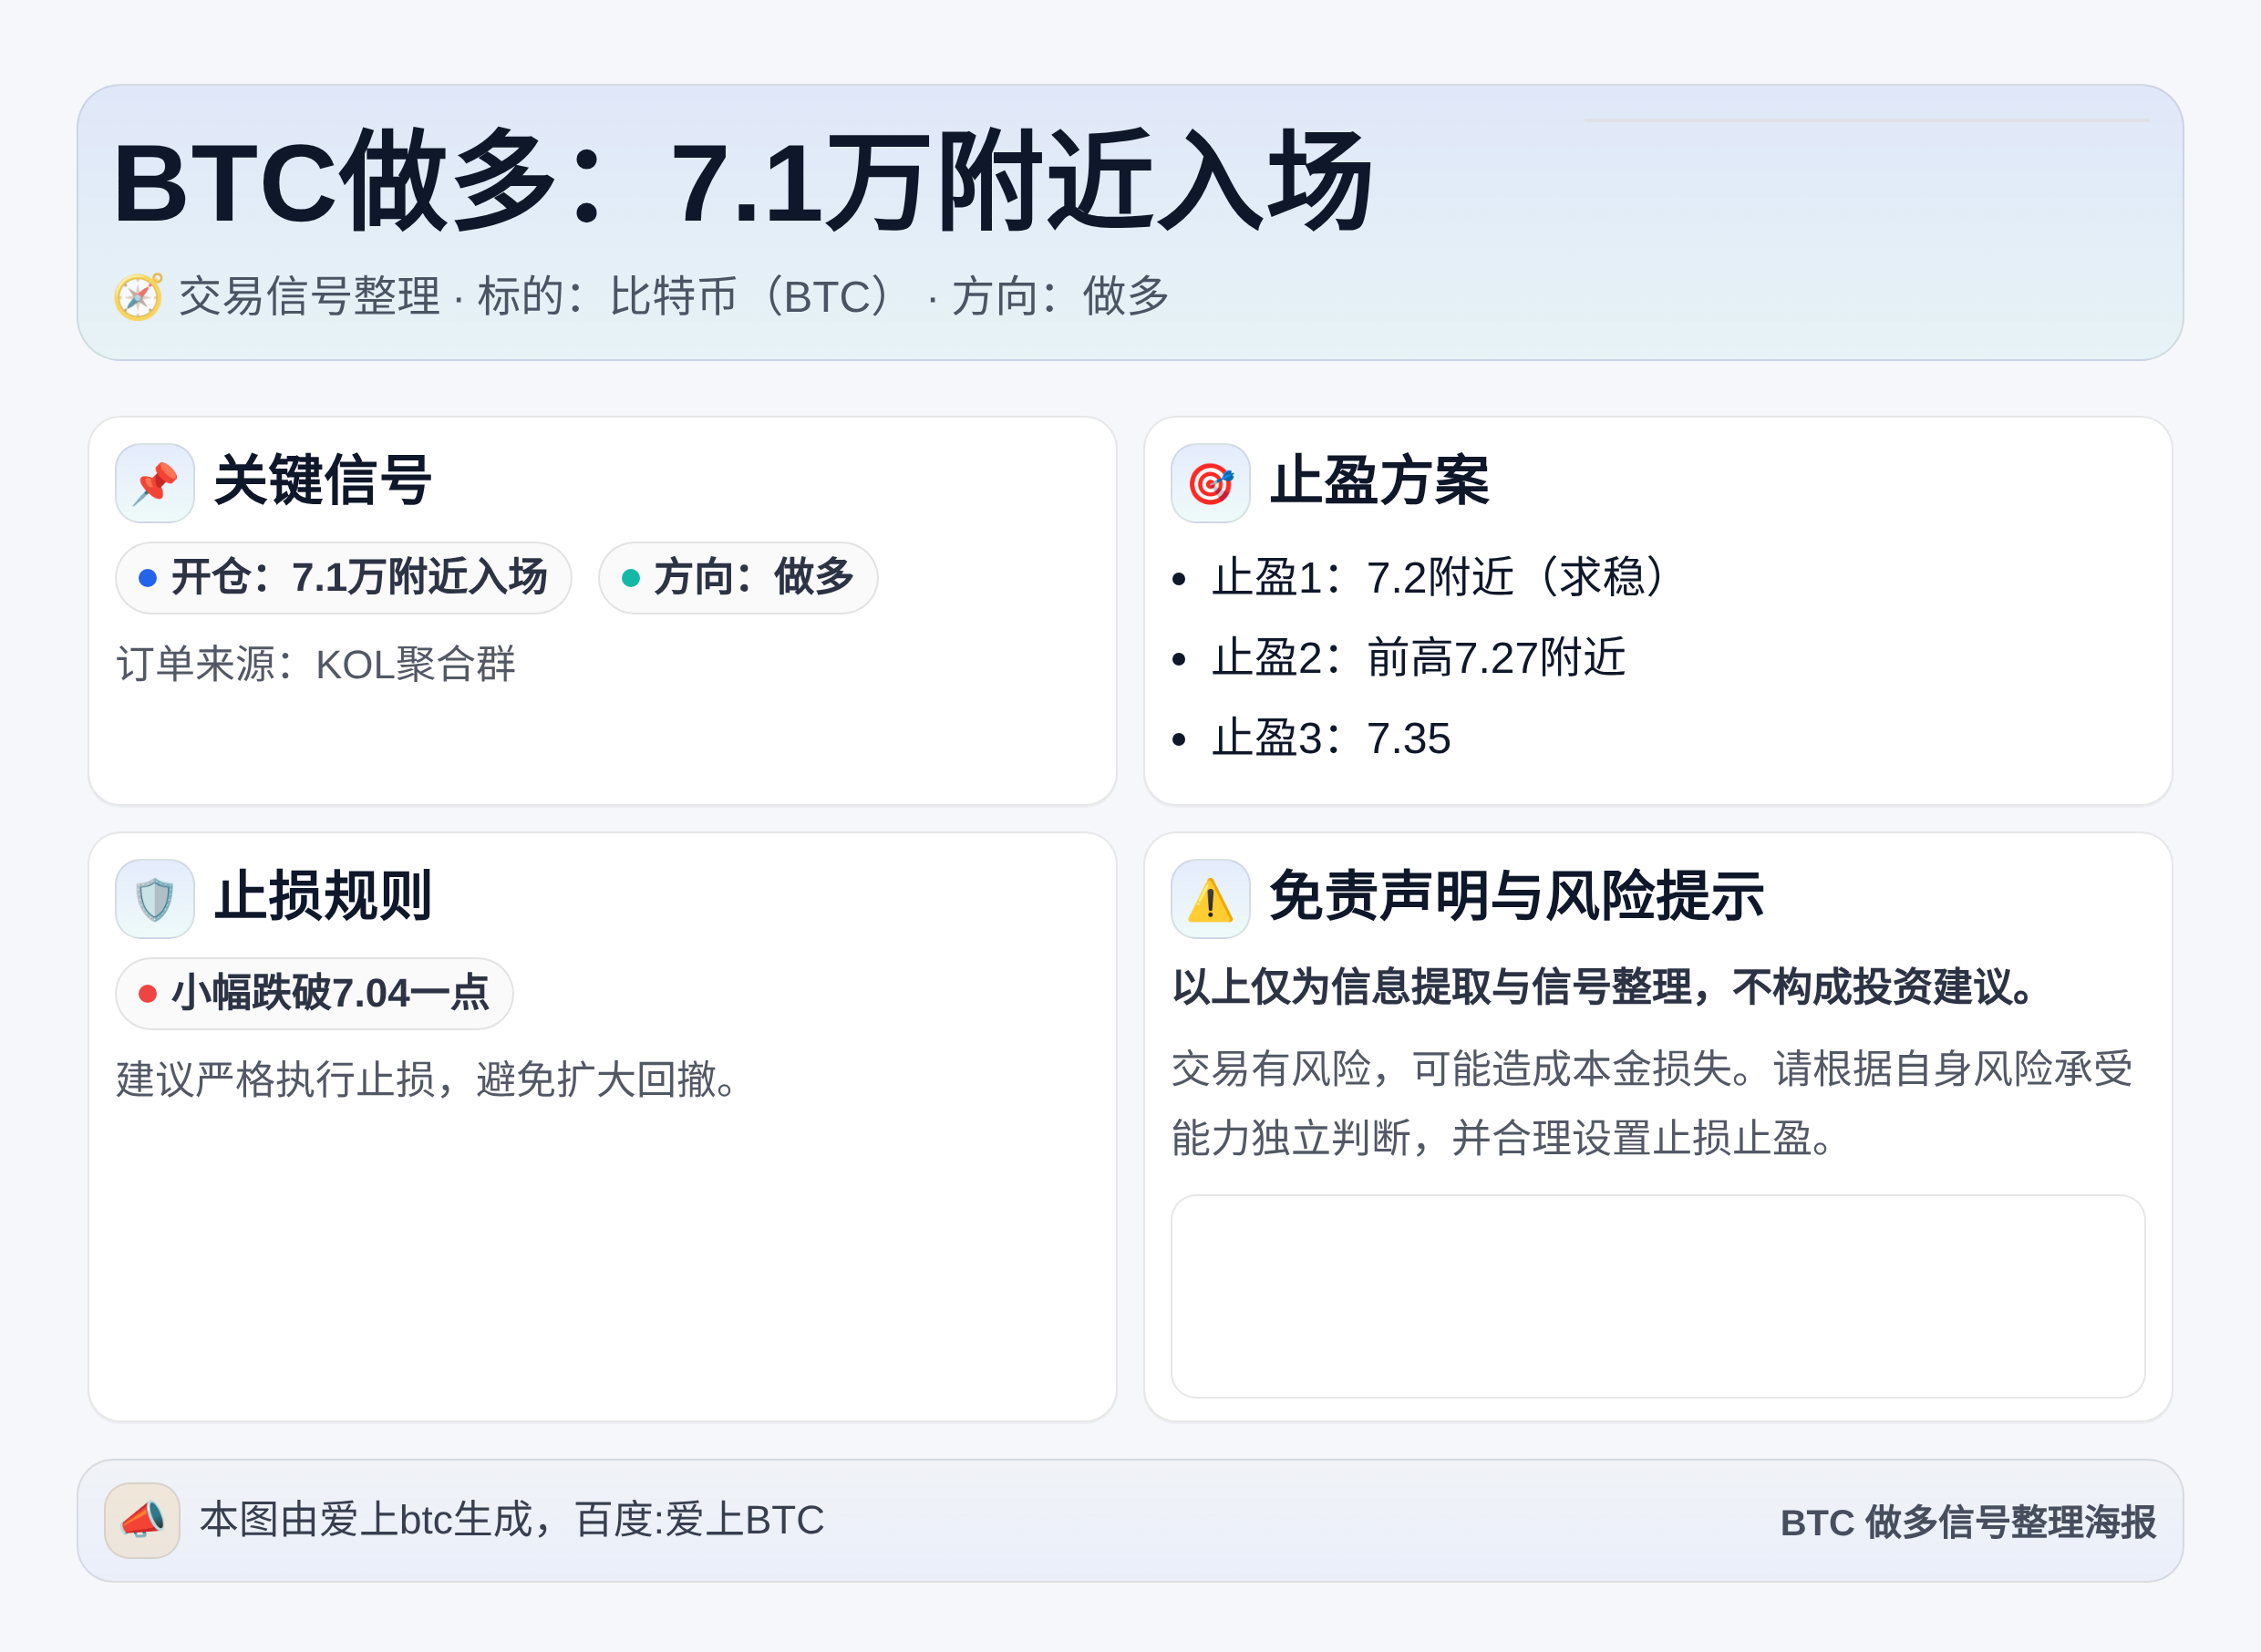Click the line 止盈3：7.35

[x=1331, y=738]
